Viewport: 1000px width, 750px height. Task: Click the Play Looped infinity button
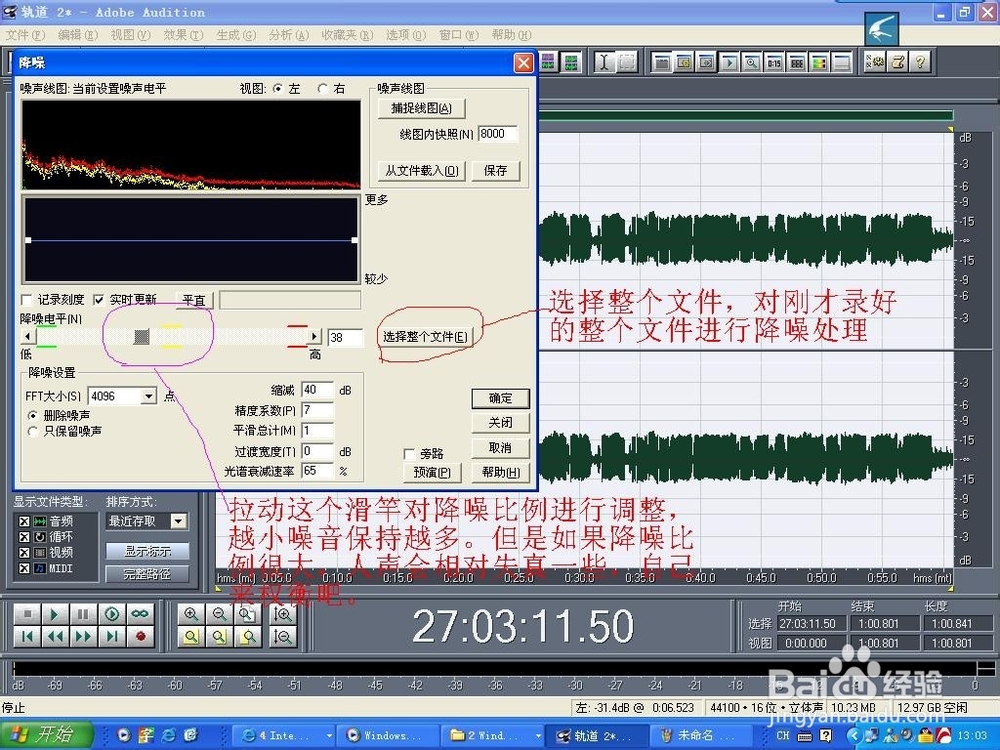pos(140,614)
